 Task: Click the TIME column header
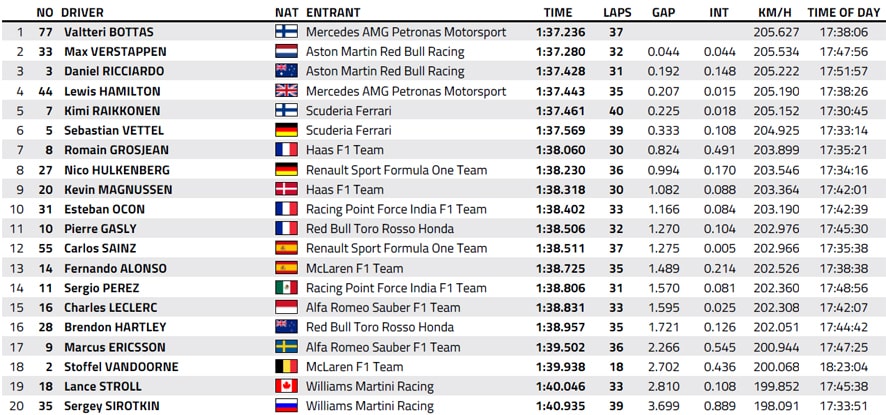[558, 12]
